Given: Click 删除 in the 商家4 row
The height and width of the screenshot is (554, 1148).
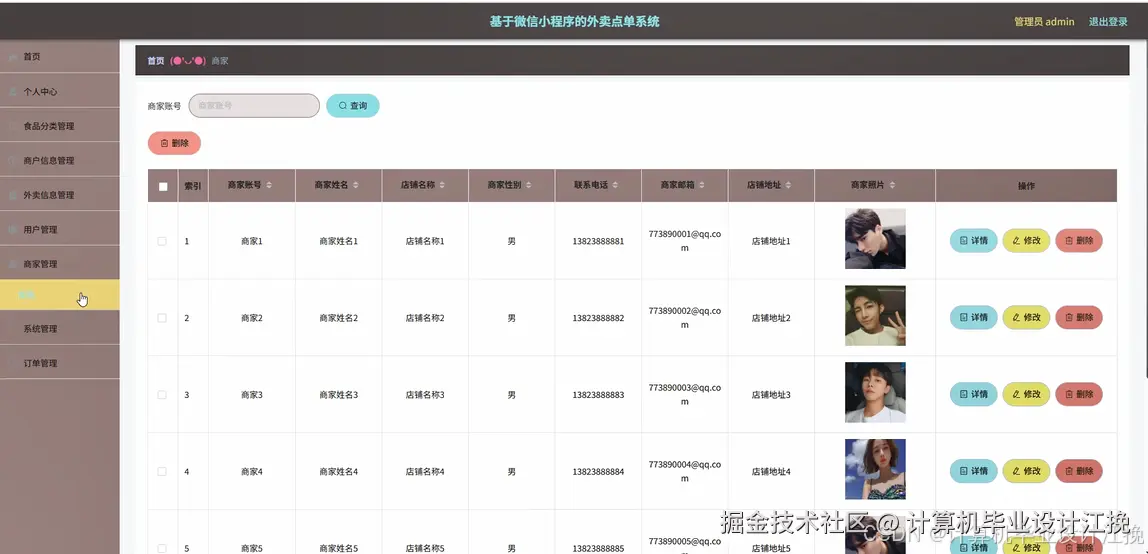Looking at the screenshot, I should (1079, 471).
